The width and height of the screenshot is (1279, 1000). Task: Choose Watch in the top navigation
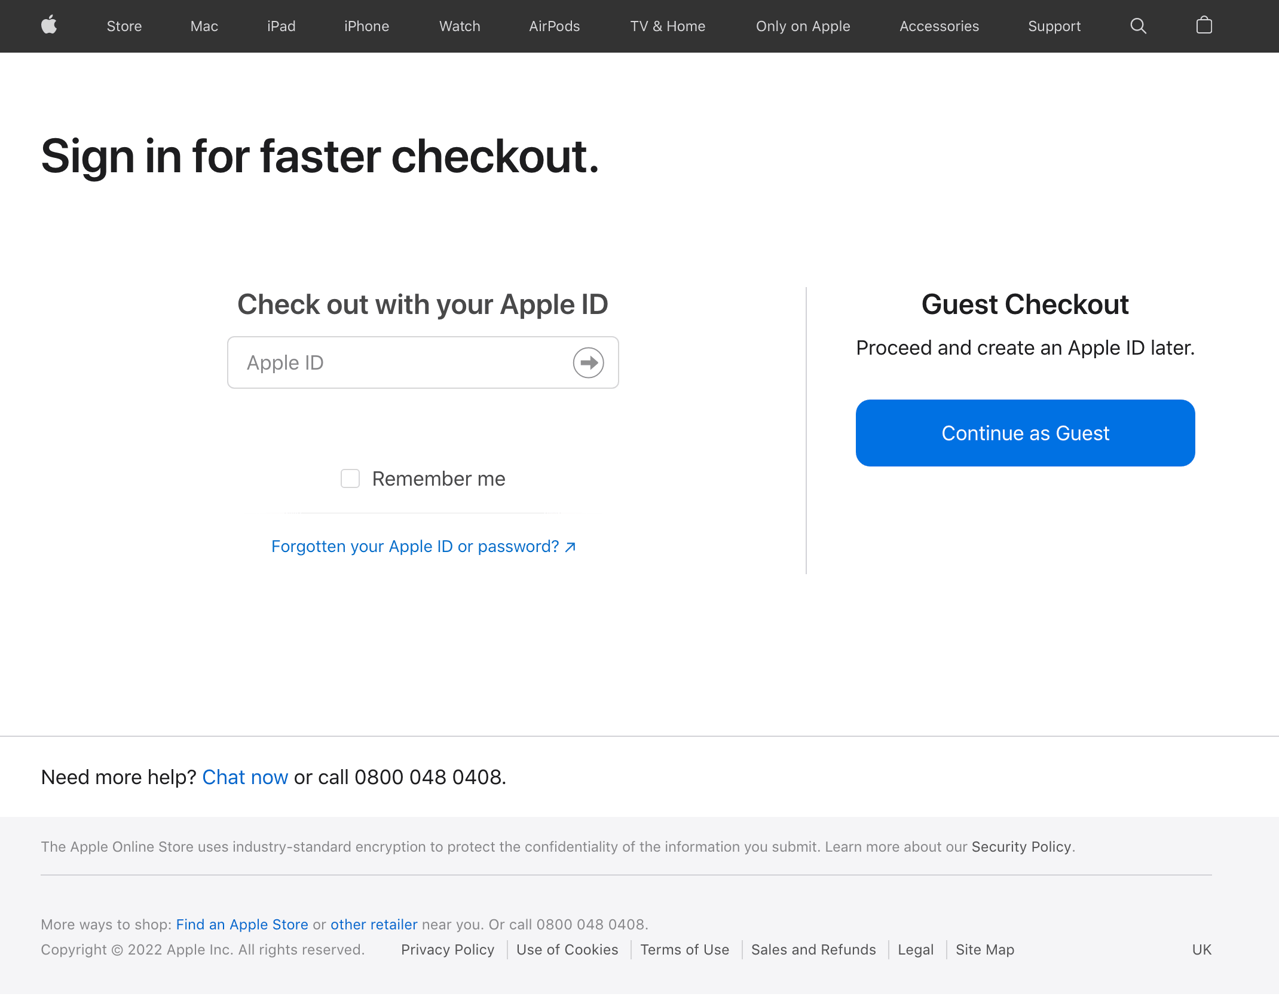point(459,27)
